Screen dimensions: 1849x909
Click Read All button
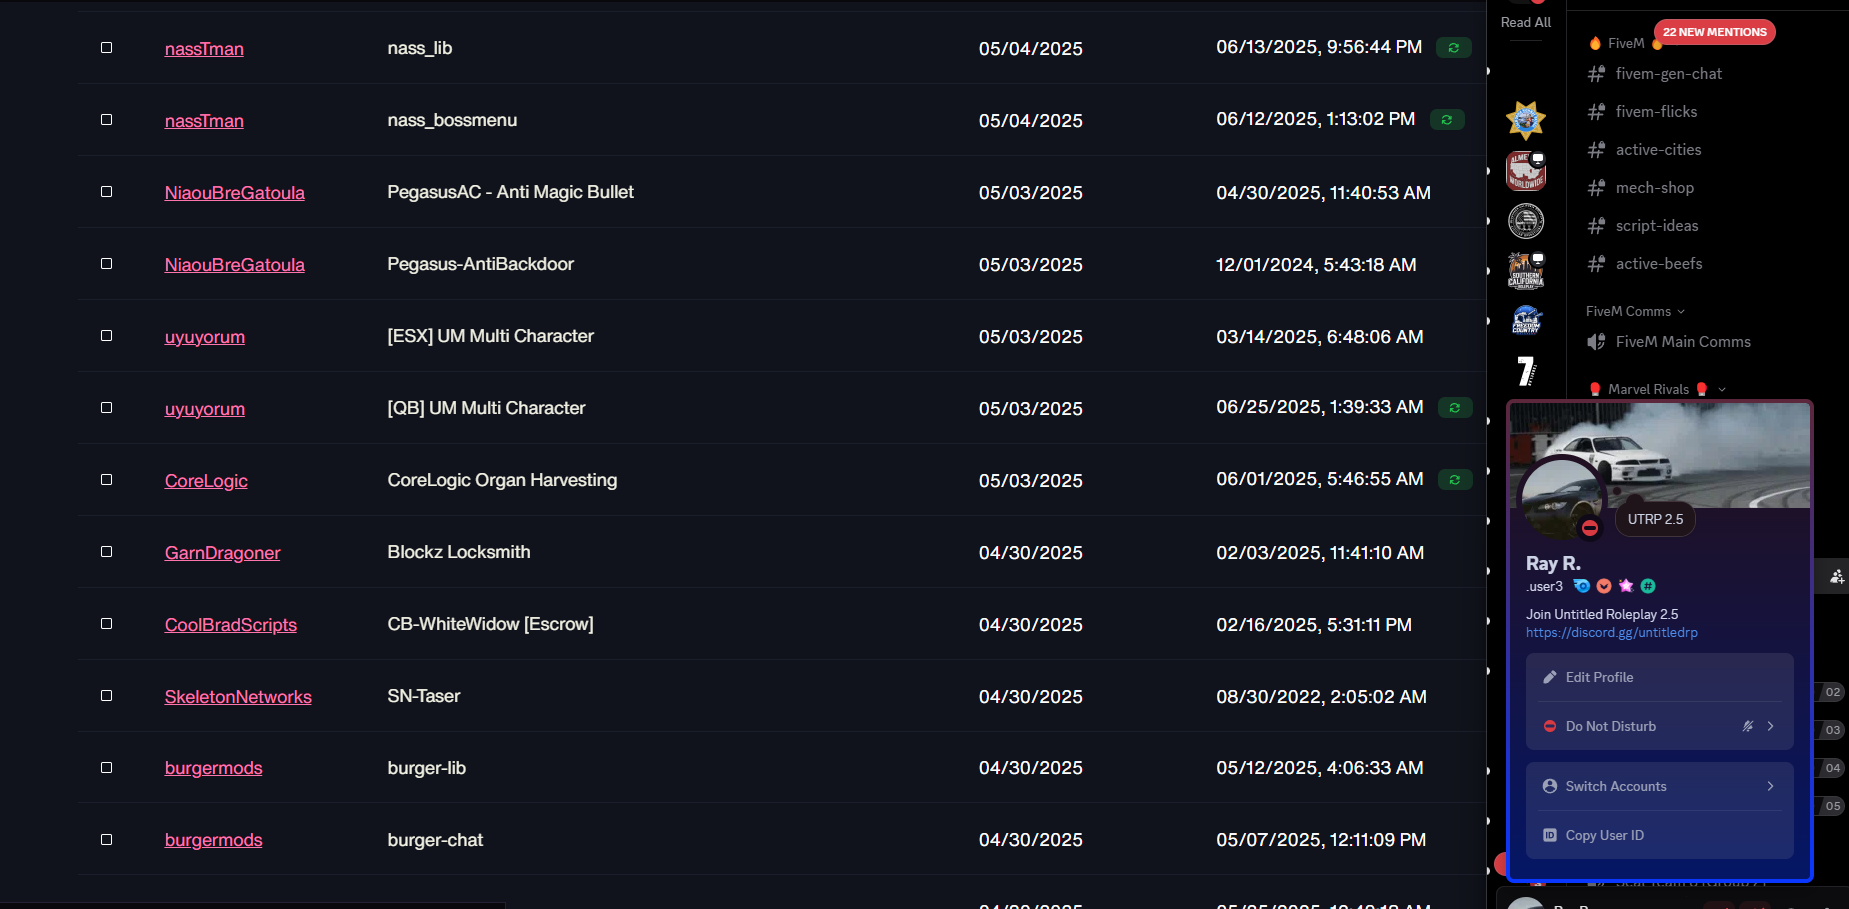(1526, 22)
